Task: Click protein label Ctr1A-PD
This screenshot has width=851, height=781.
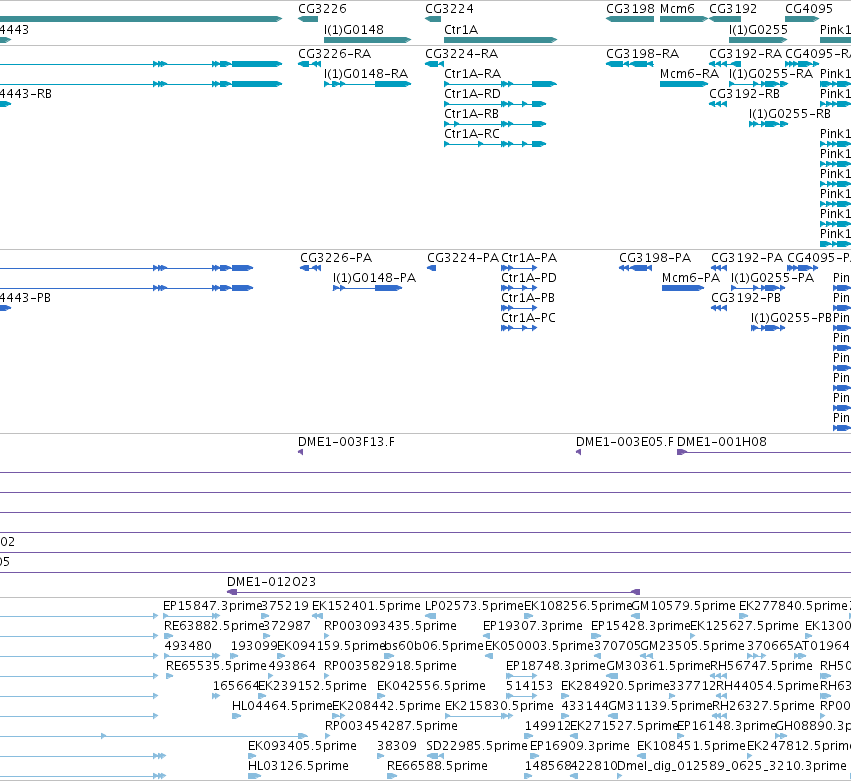Action: click(x=529, y=278)
